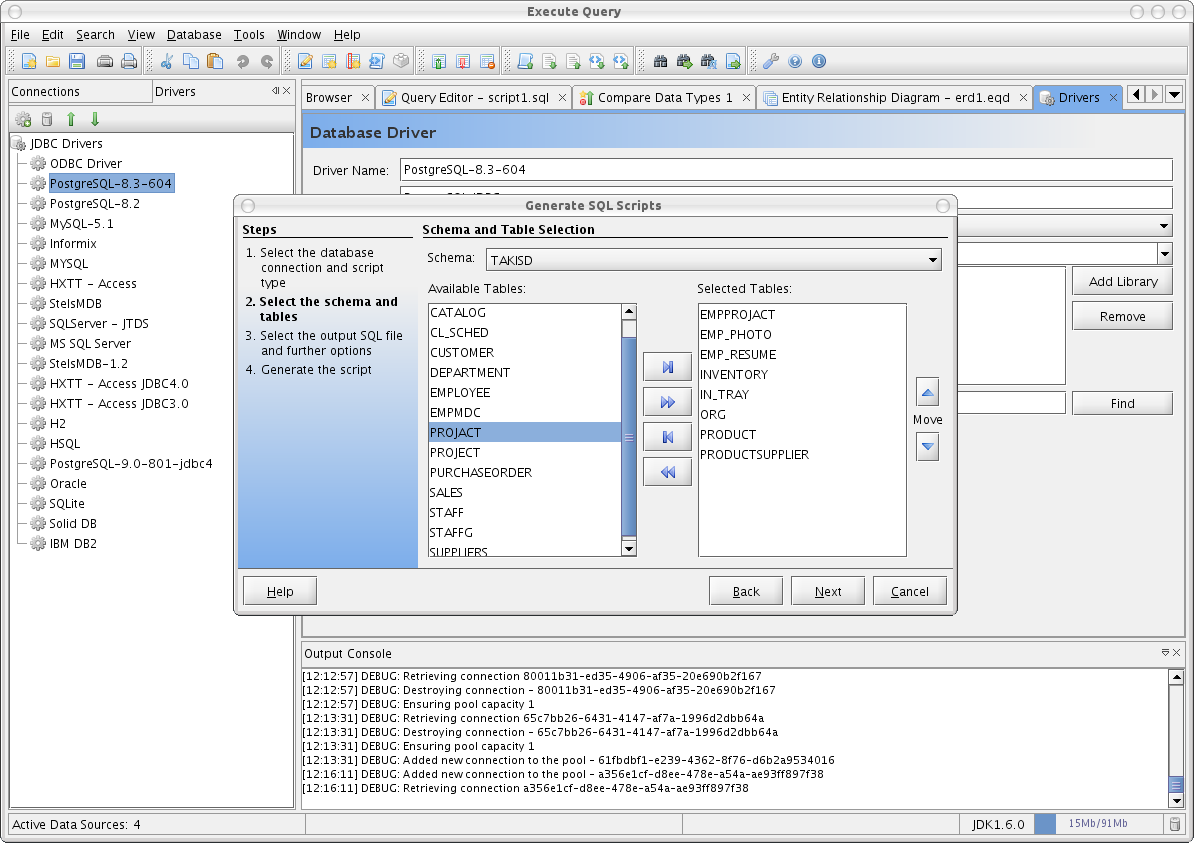Move EMPPROJACT up with the Move arrow
Viewport: 1194px width, 843px height.
[927, 391]
